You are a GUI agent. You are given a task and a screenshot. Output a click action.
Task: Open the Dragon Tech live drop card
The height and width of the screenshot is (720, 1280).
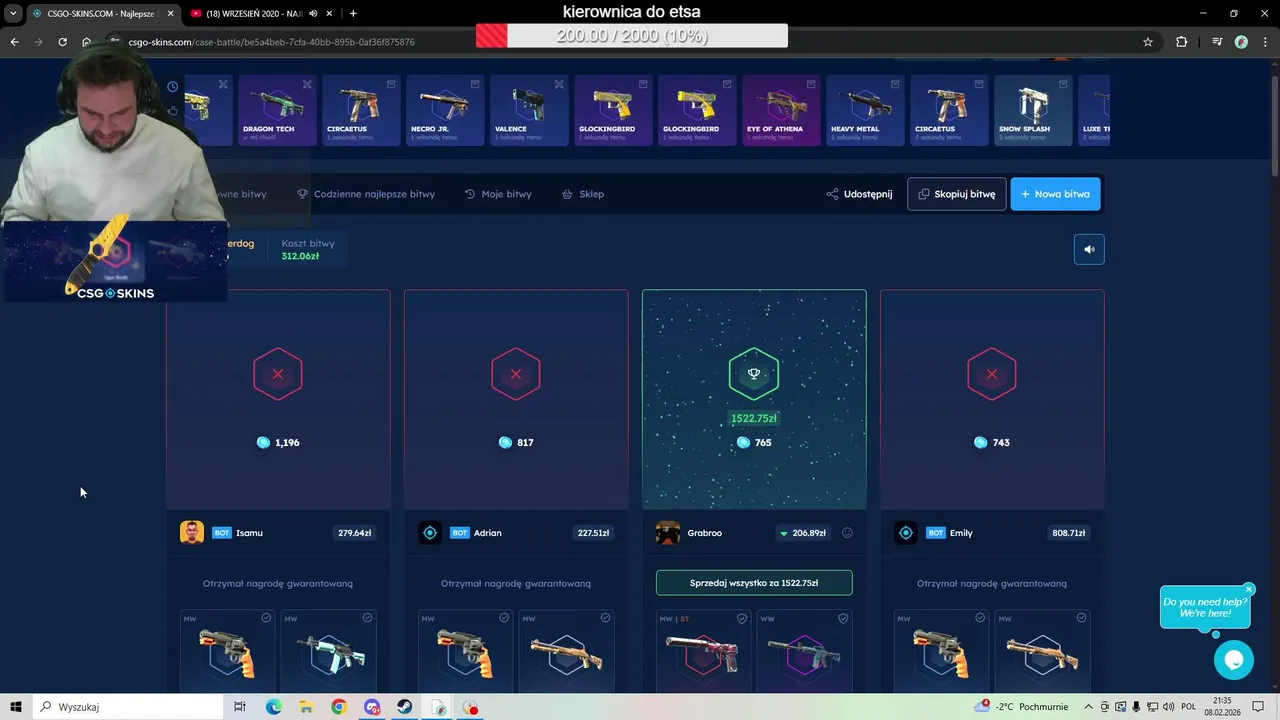coord(277,110)
